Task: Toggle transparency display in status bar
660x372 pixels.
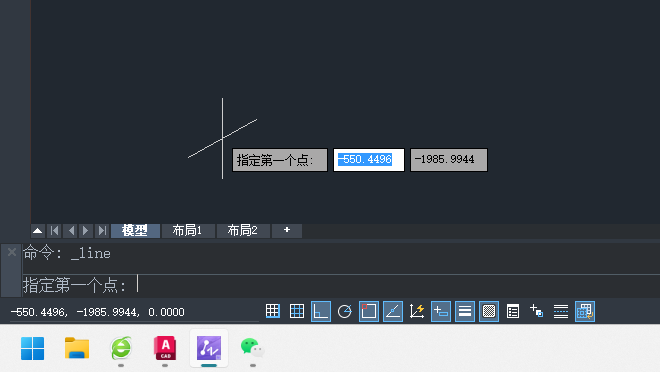Action: 489,311
